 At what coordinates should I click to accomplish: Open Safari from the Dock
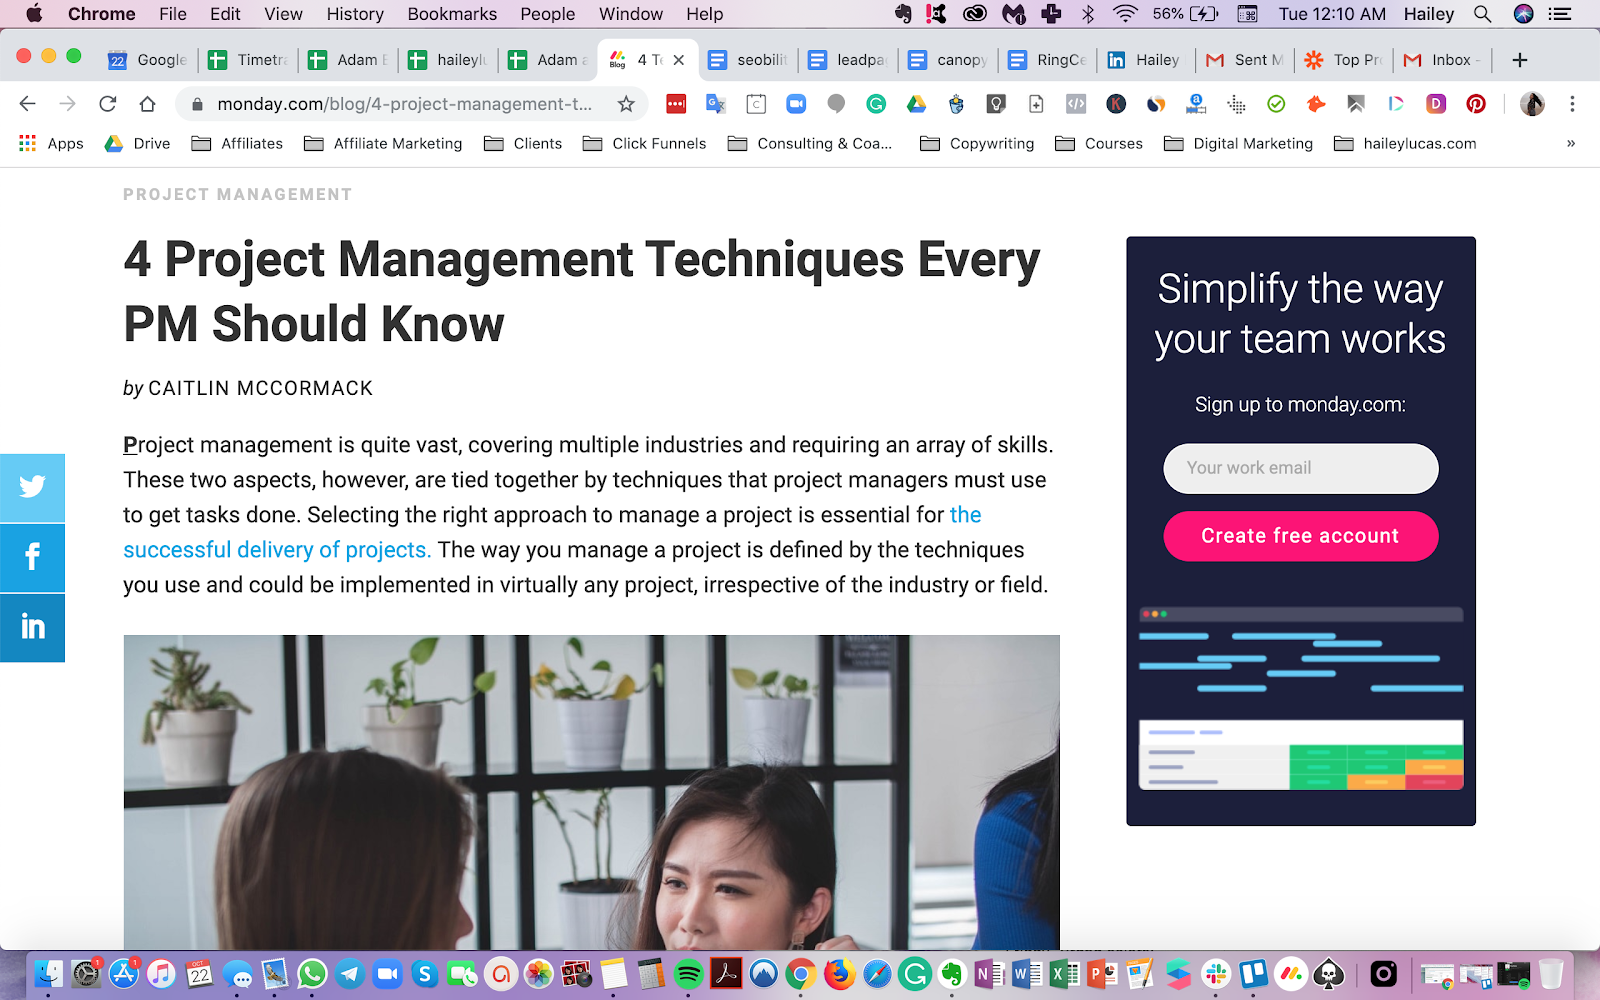[x=877, y=973]
